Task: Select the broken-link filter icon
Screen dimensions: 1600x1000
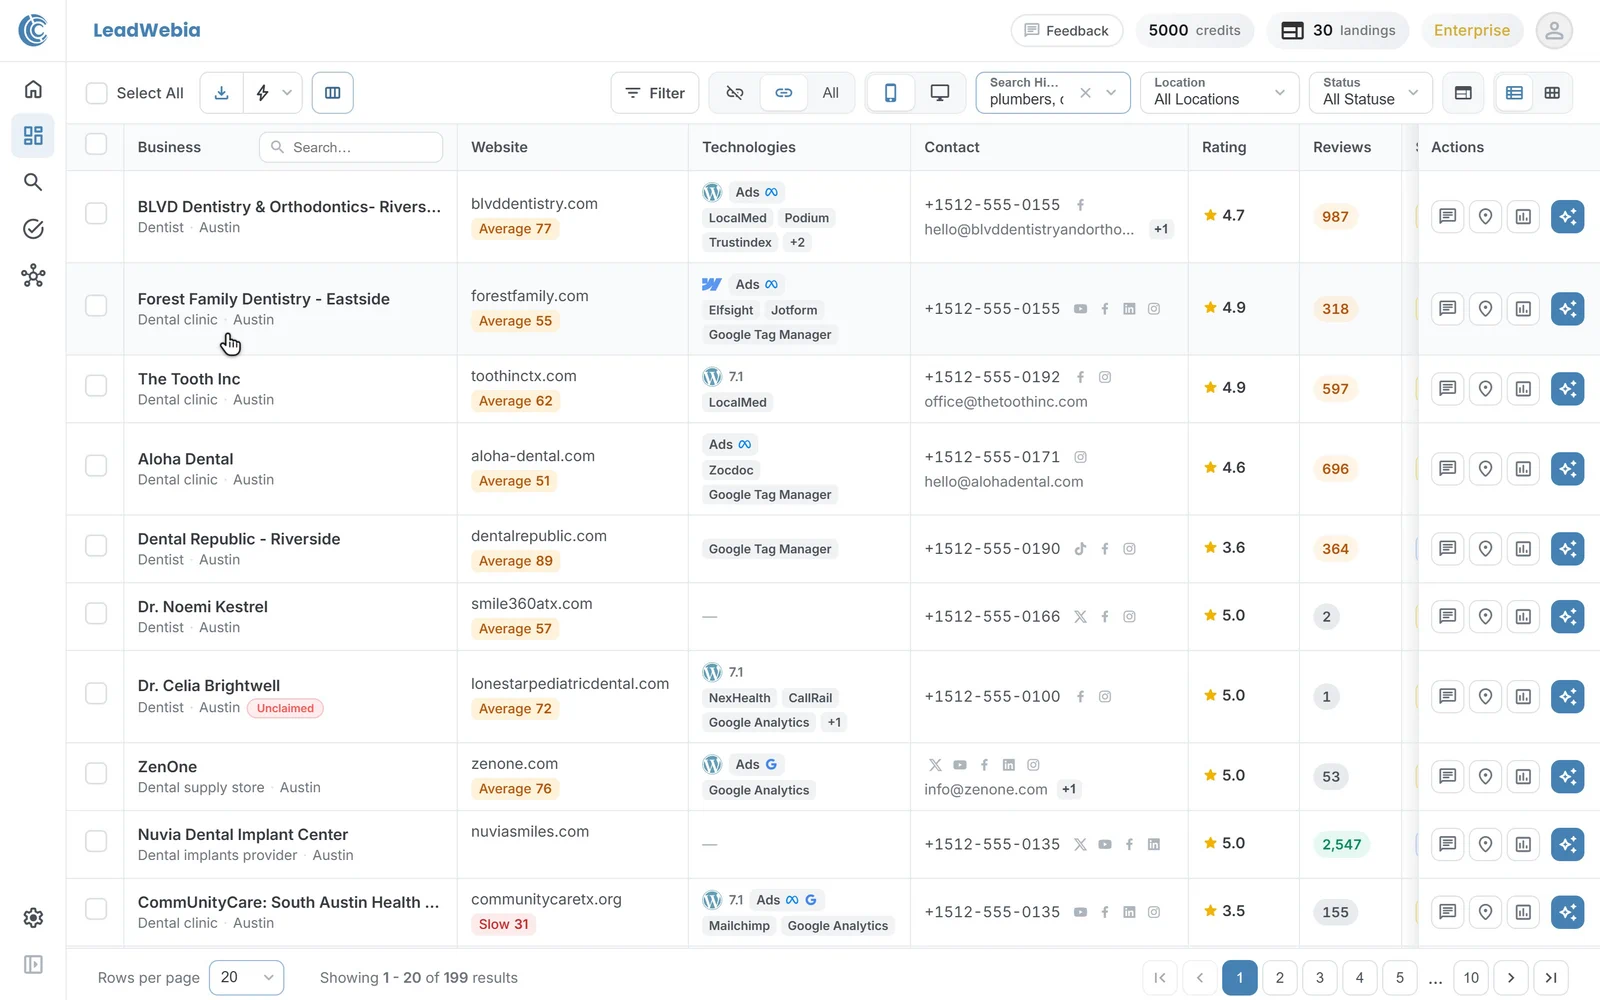Action: [x=735, y=93]
